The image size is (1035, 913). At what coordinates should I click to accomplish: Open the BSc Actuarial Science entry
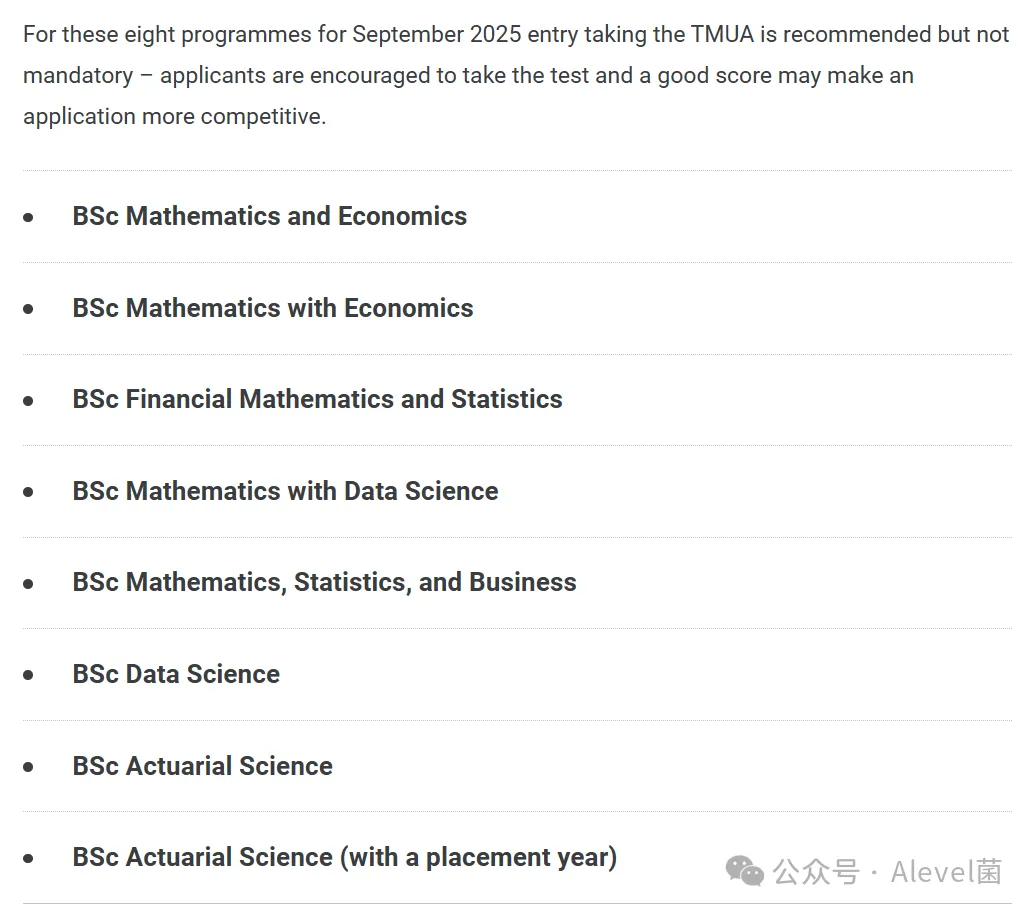202,766
